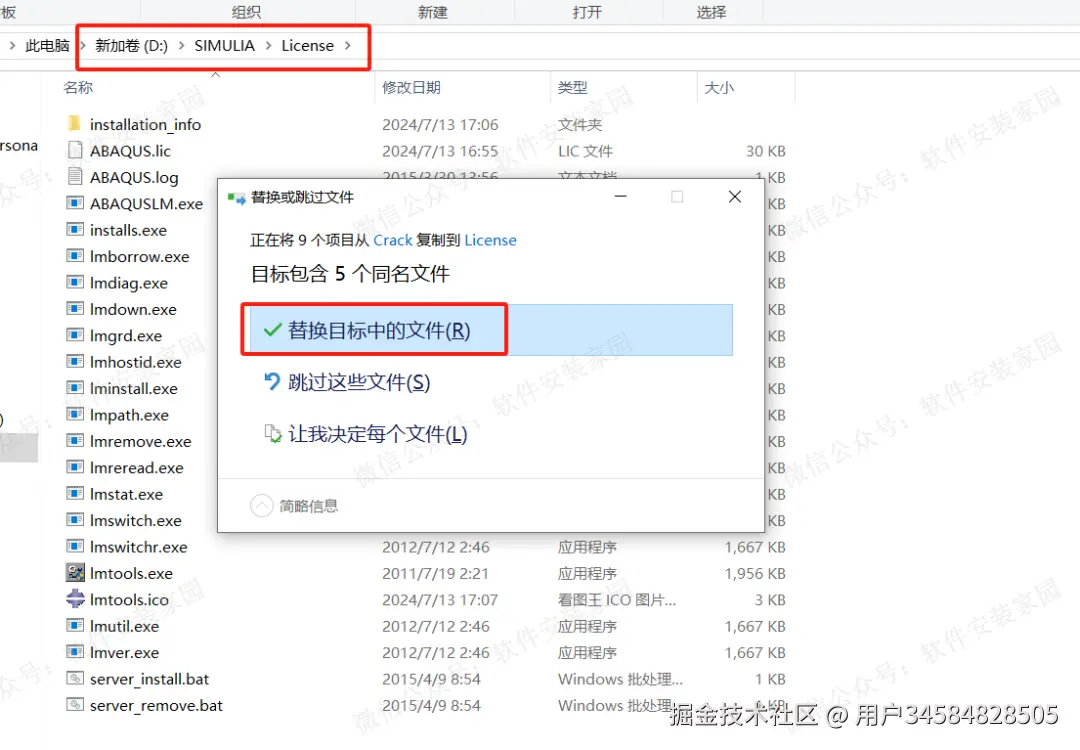This screenshot has width=1080, height=750.
Task: Open the Crack source folder link
Action: coord(393,240)
